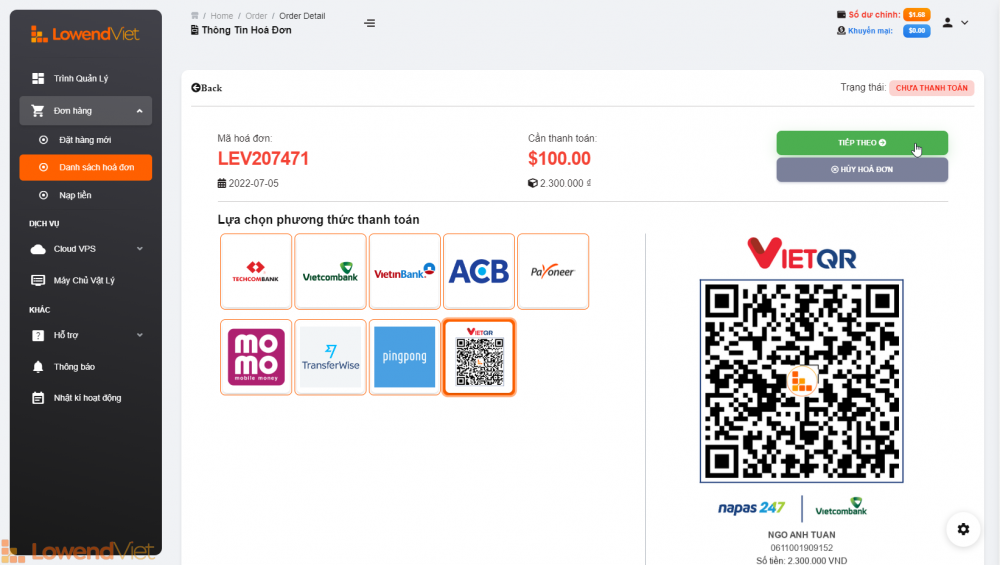The height and width of the screenshot is (565, 1000).
Task: Click the Số dư chính balance badge $1.68
Action: point(916,14)
